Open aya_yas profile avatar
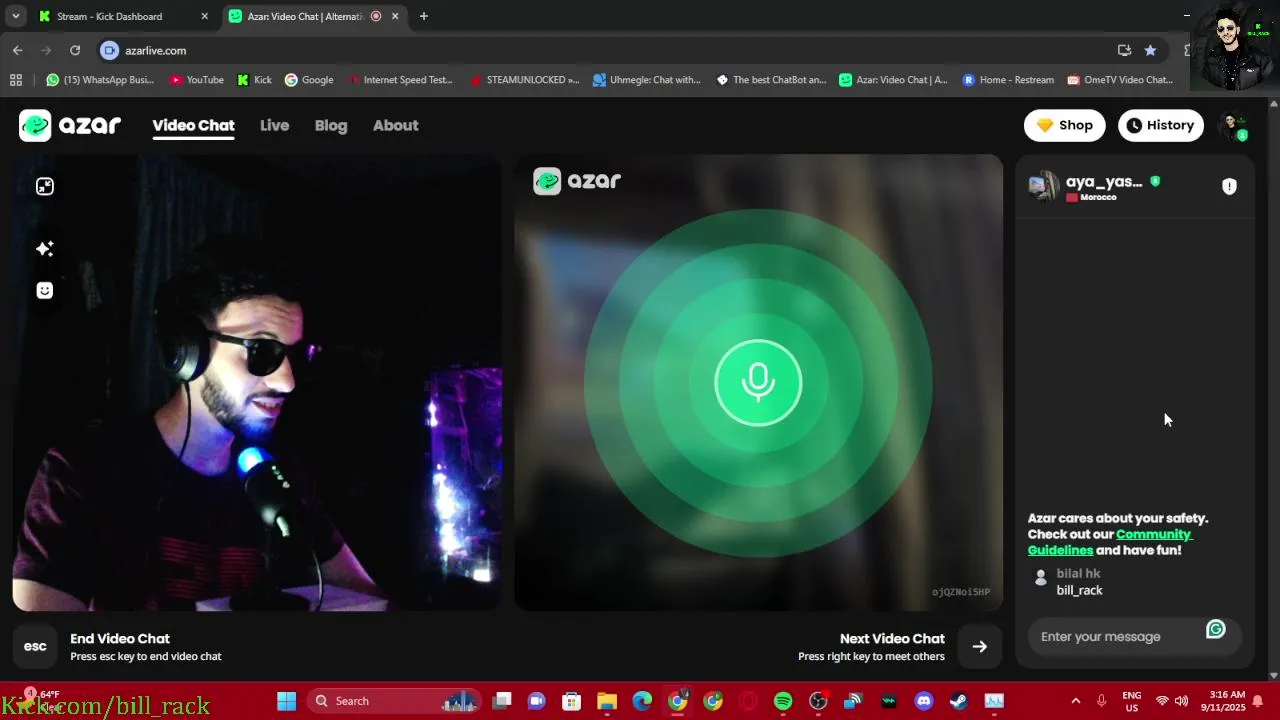This screenshot has width=1280, height=720. tap(1044, 186)
